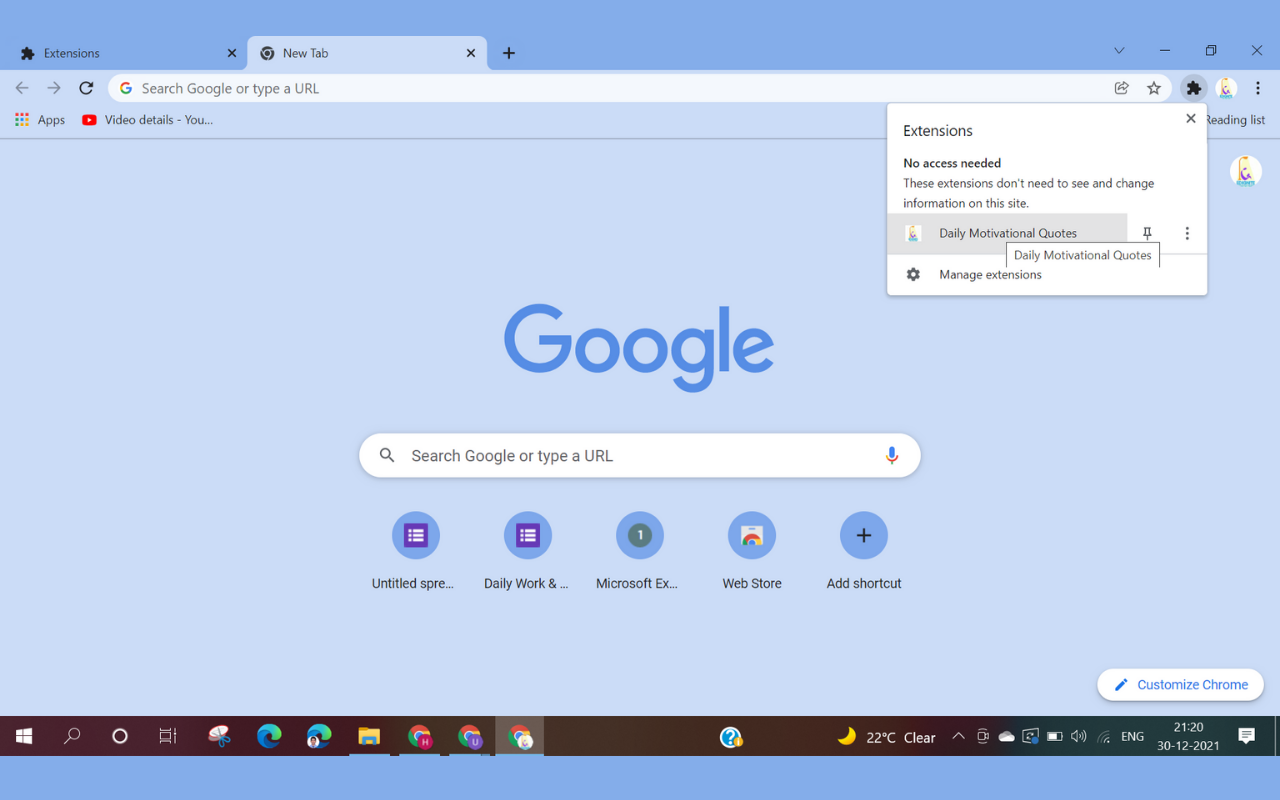Viewport: 1280px width, 800px height.
Task: Open more options for Daily Motivational Quotes
Action: pyautogui.click(x=1187, y=233)
